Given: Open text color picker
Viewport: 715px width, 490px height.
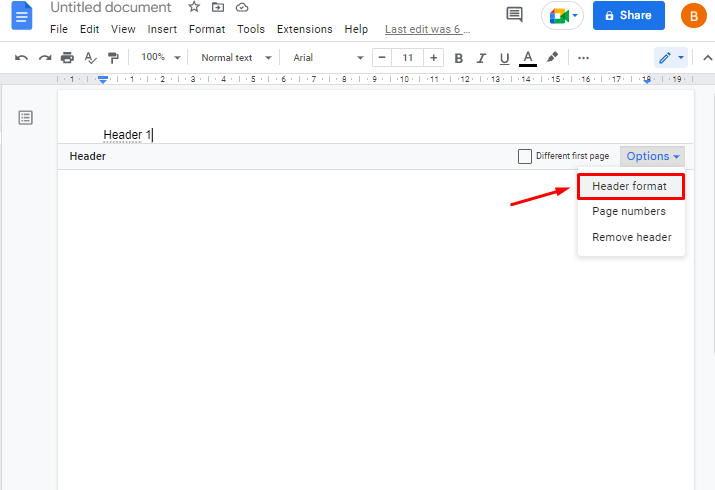Looking at the screenshot, I should point(528,58).
